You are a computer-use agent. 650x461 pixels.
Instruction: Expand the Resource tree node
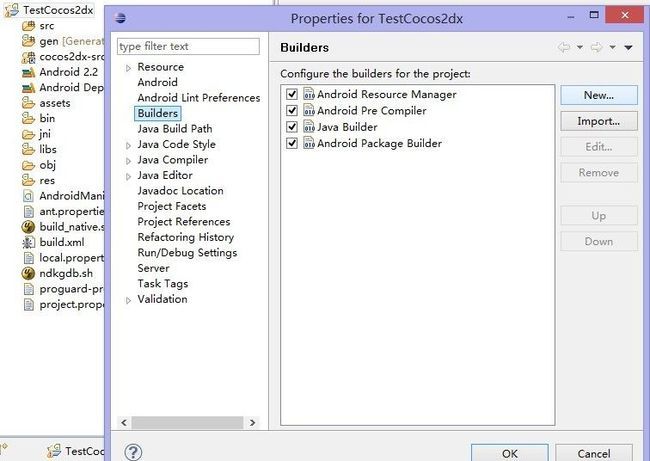(129, 68)
